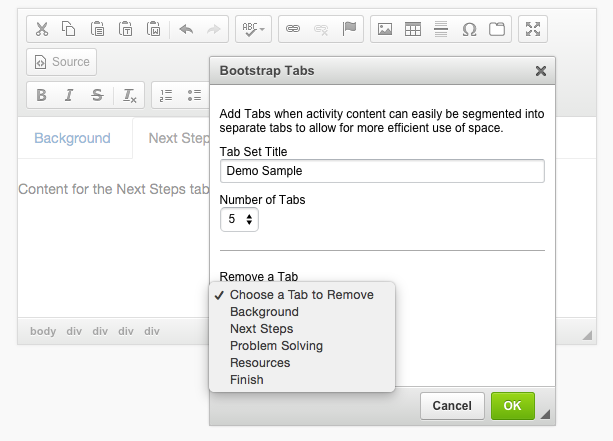
Task: Select Problem Solving from remove list
Action: [x=276, y=346]
